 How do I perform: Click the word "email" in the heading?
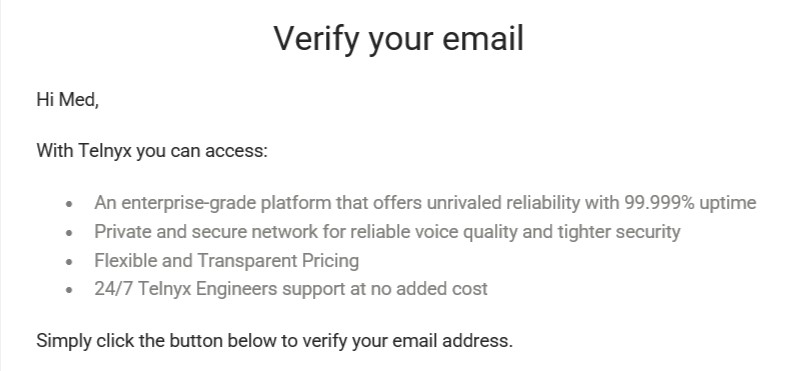click(483, 39)
